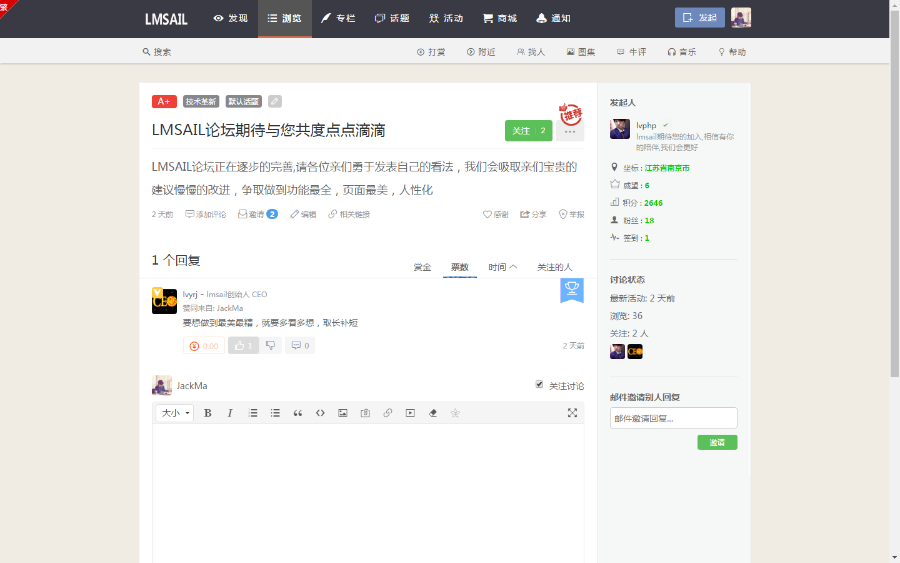Open the three-dots more options menu
Viewport: 900px width, 563px height.
coord(569,131)
